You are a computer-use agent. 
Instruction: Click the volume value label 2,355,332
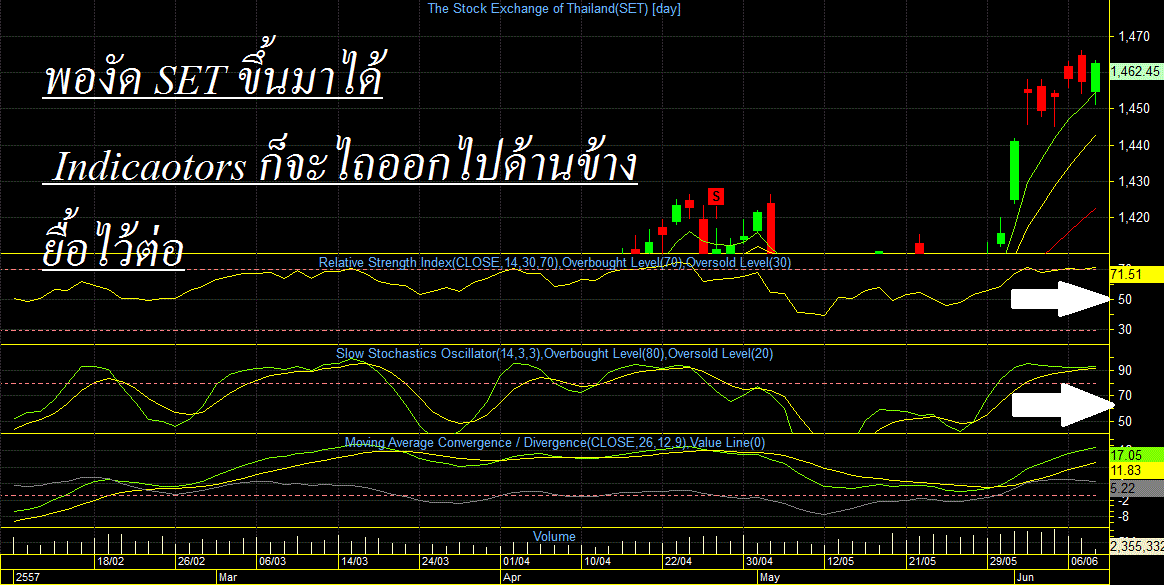1137,546
